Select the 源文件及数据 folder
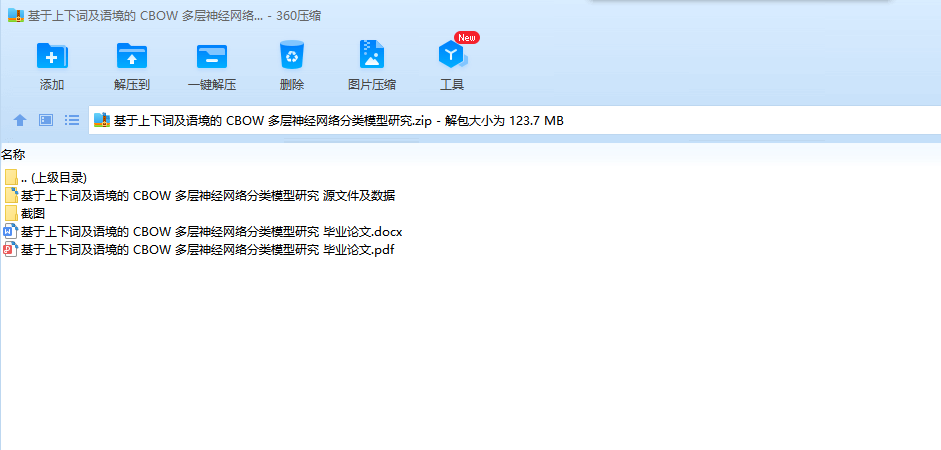The height and width of the screenshot is (450, 941). coord(199,196)
